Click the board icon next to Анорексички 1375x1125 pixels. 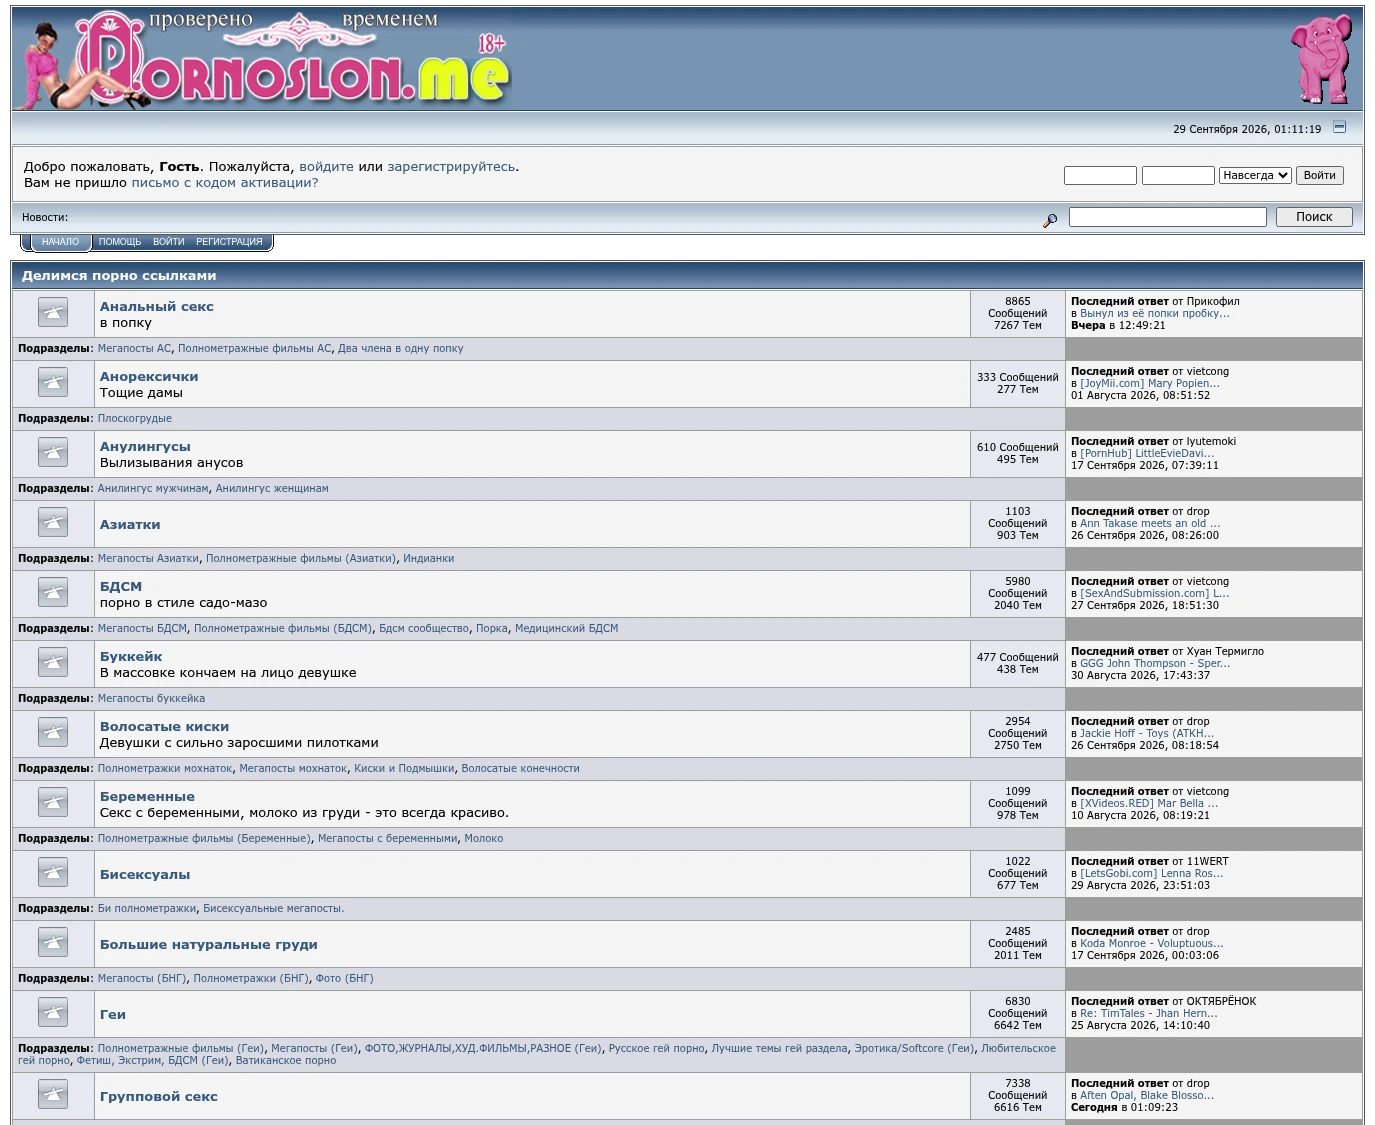53,383
